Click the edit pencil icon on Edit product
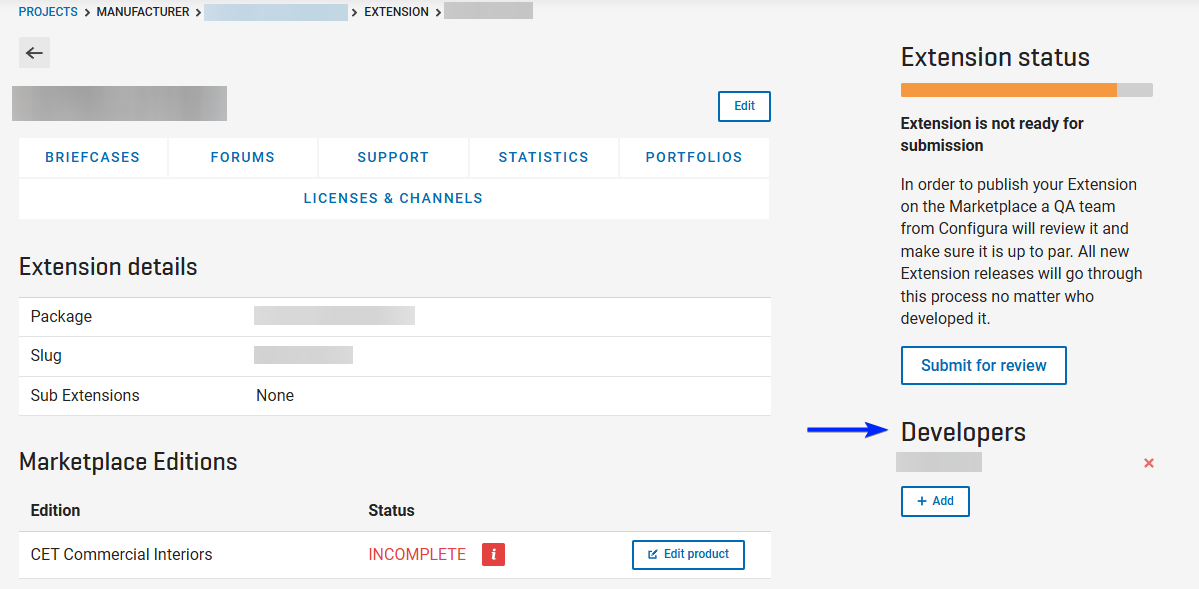Screen dimensions: 1199x589 point(653,554)
